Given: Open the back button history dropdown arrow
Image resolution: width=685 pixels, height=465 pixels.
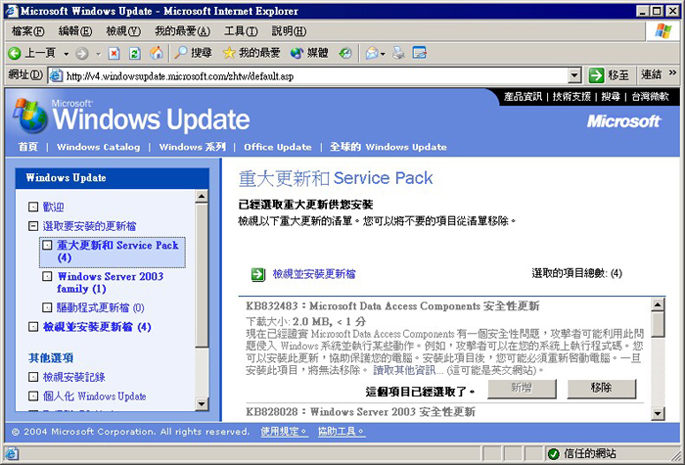Looking at the screenshot, I should [x=66, y=54].
